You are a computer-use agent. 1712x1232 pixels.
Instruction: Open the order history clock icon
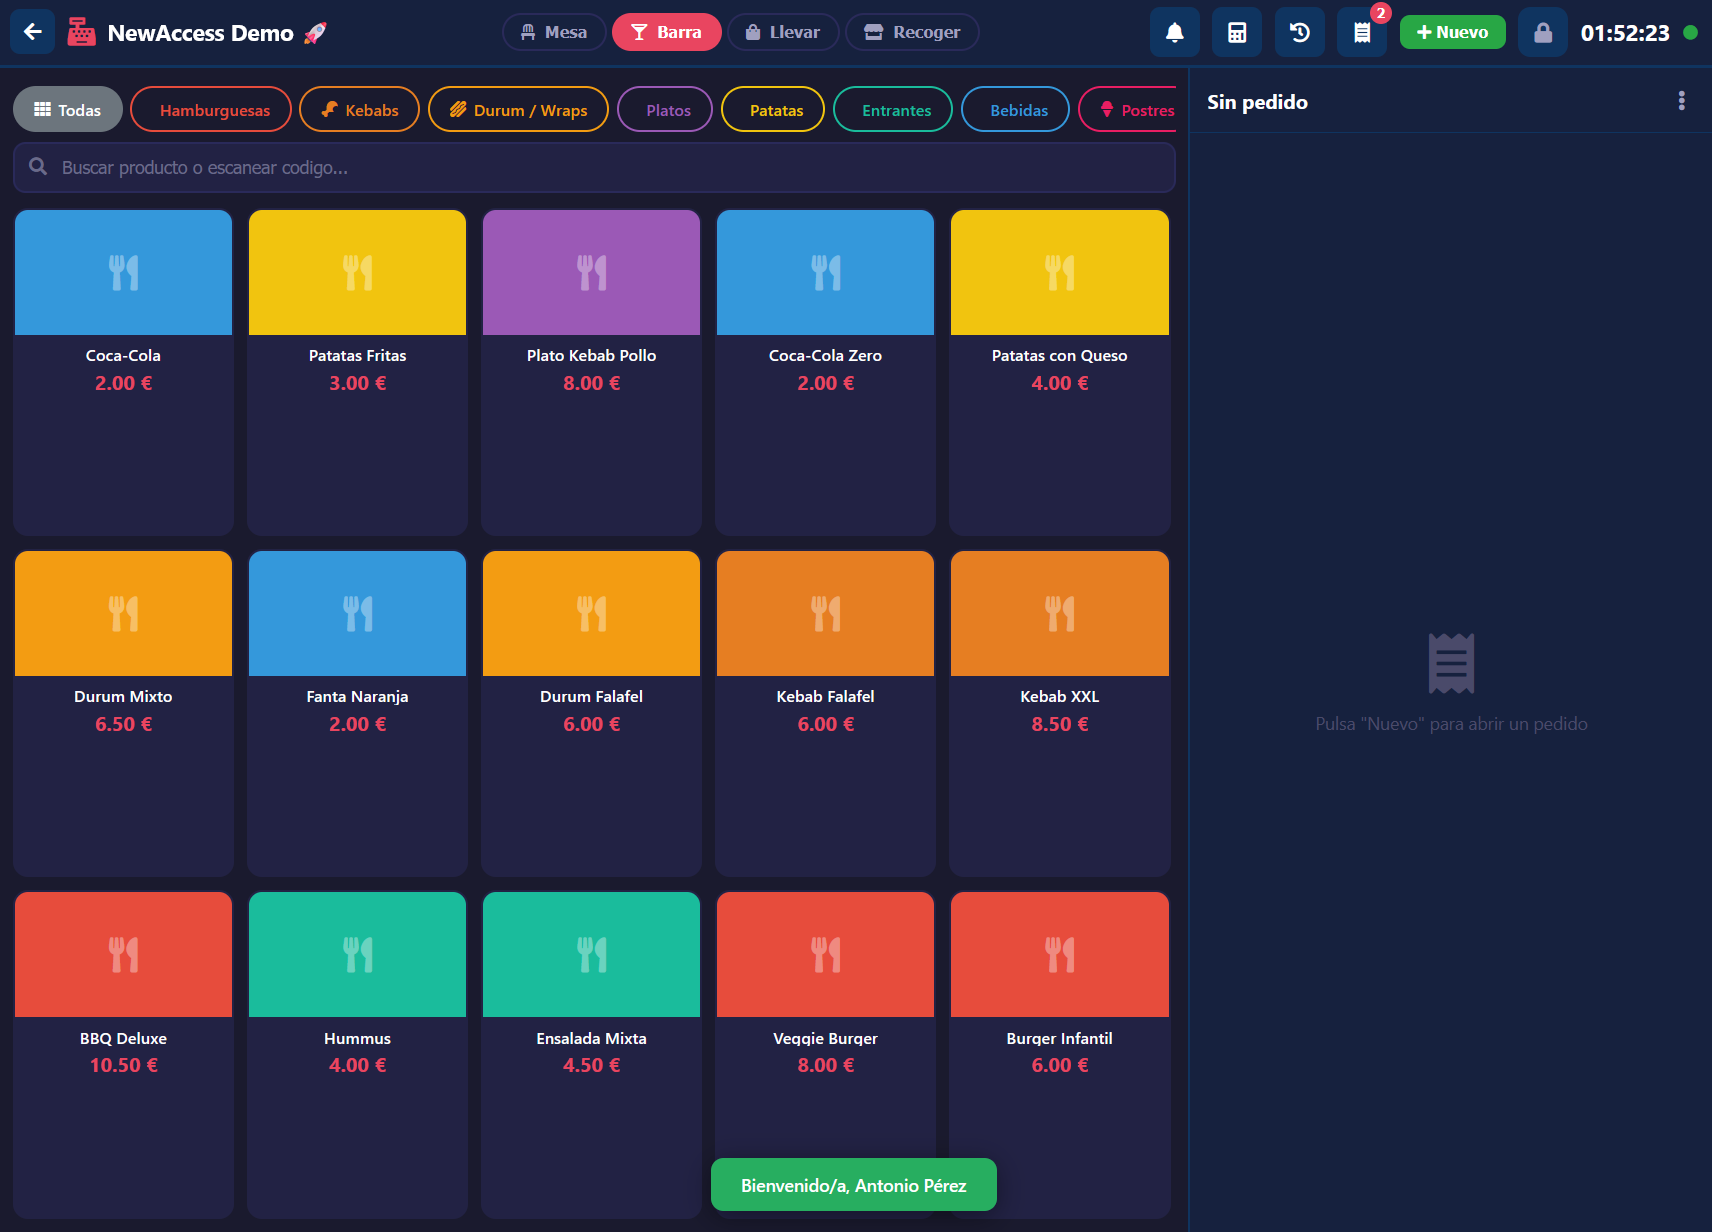click(1300, 33)
